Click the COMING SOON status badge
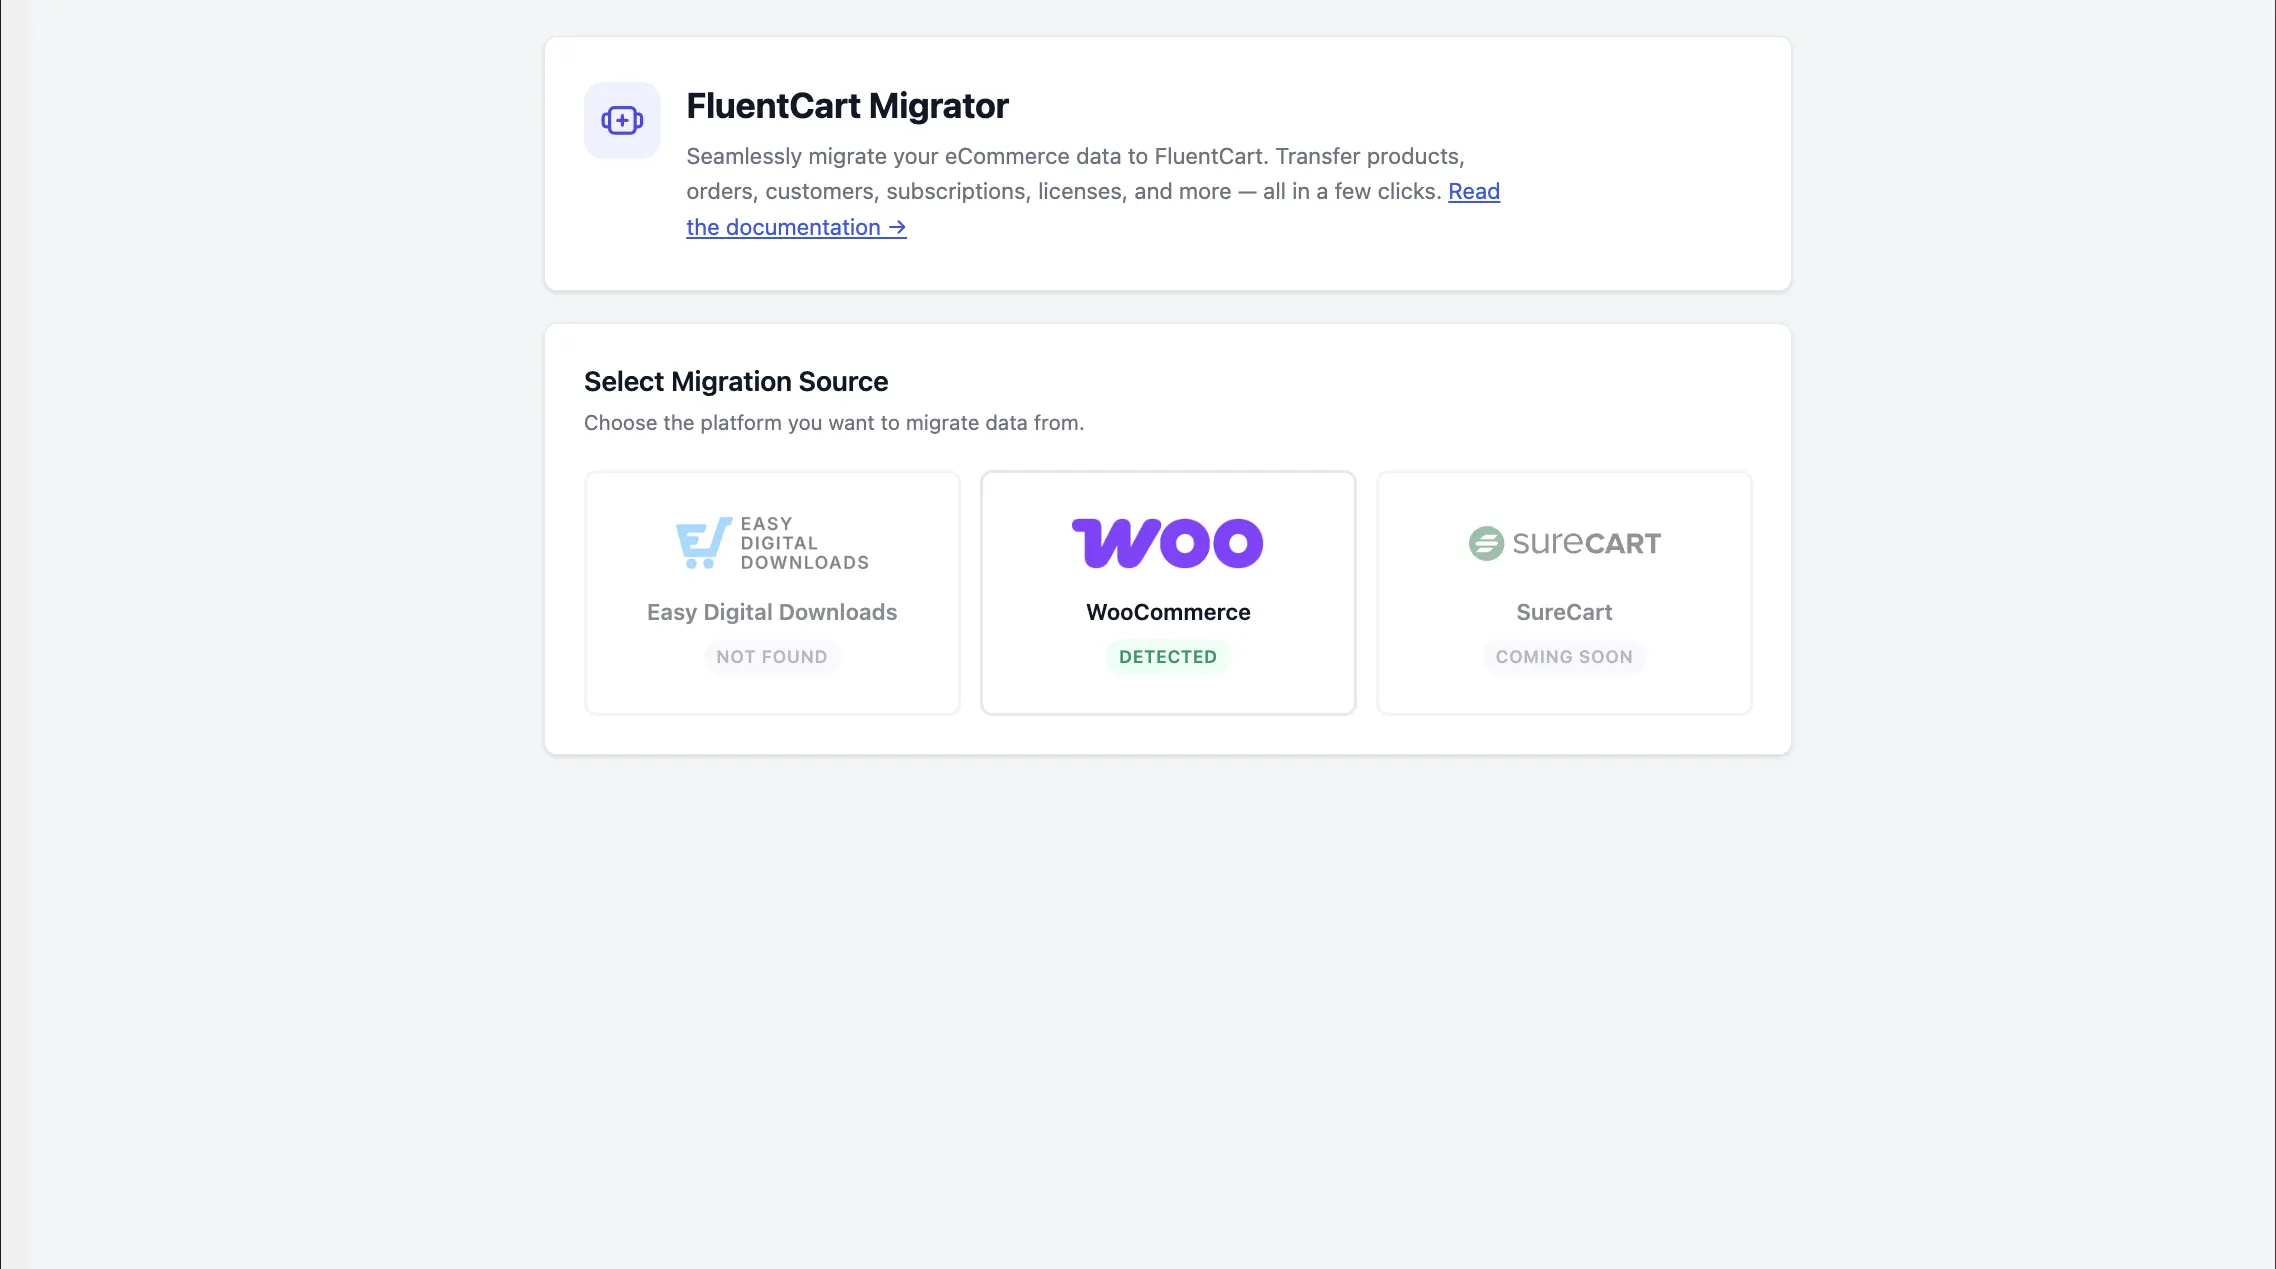The height and width of the screenshot is (1269, 2276). pyautogui.click(x=1564, y=657)
